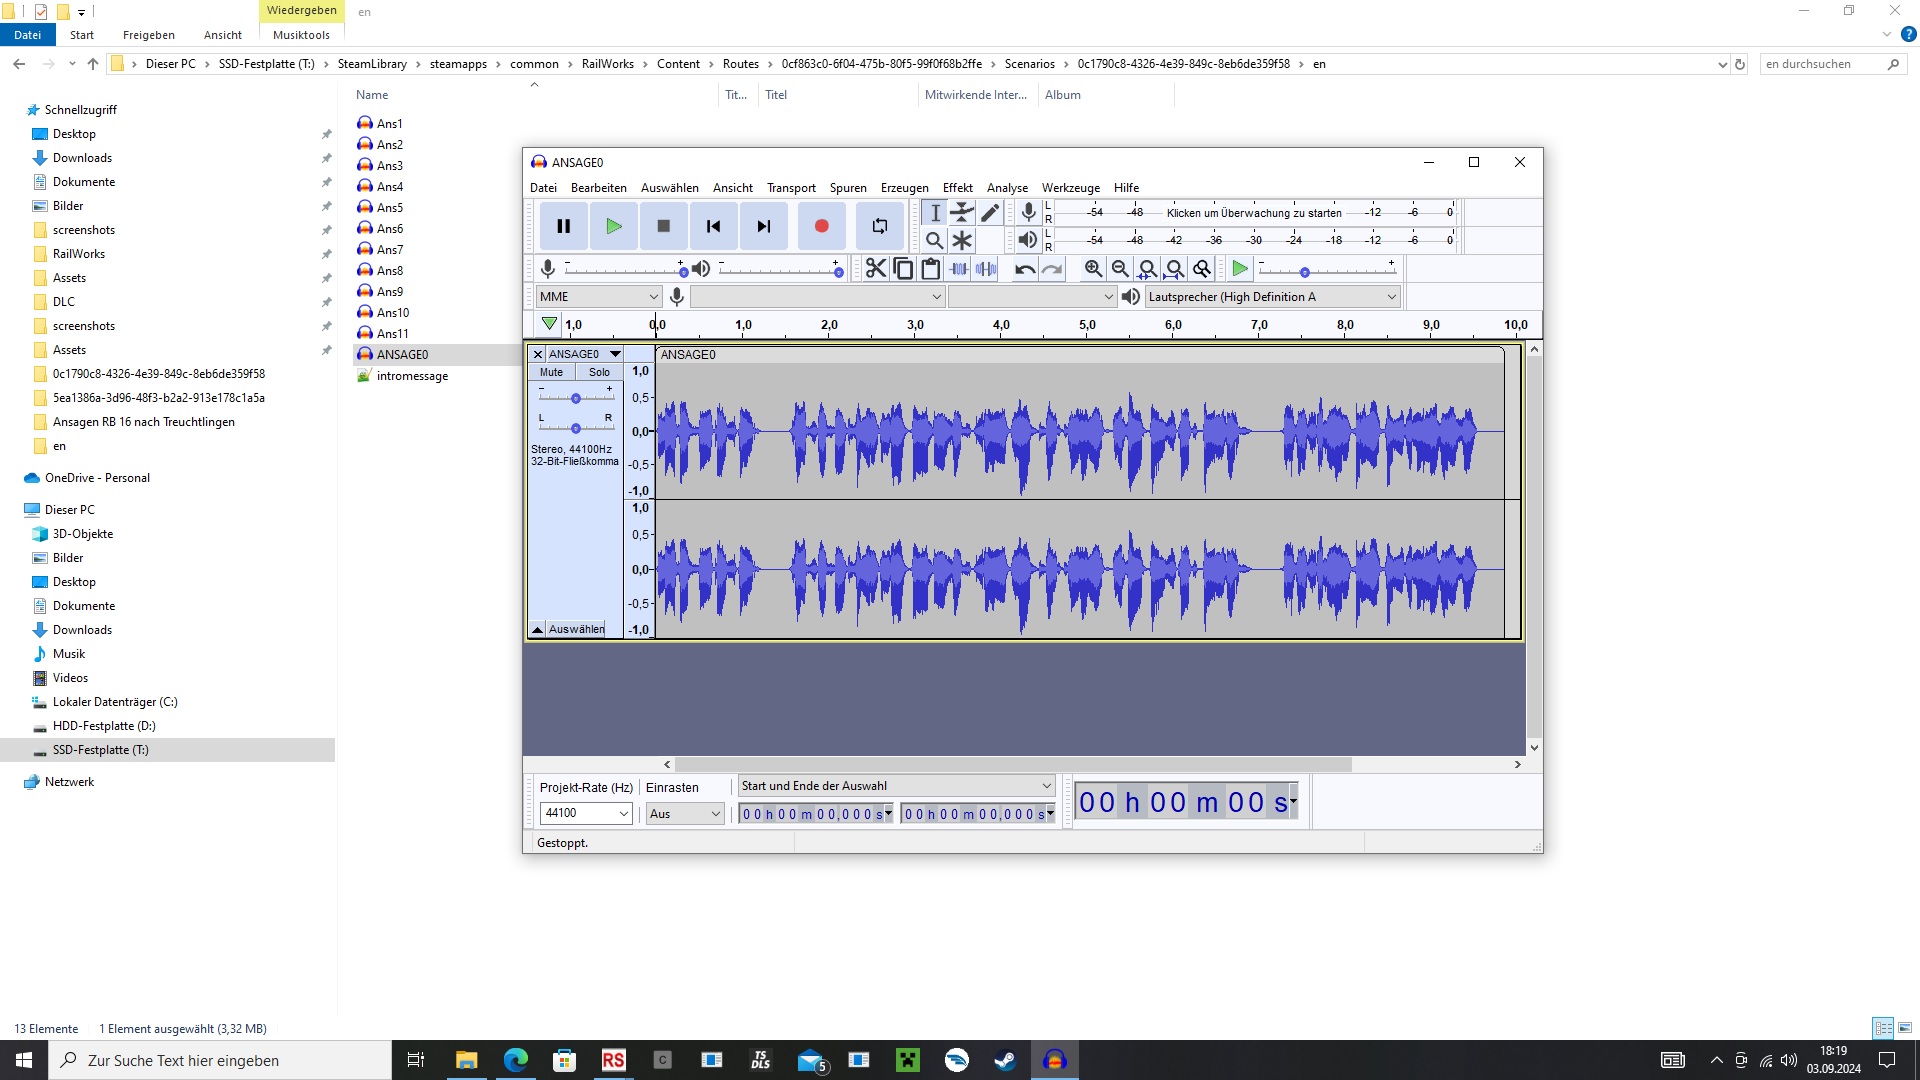Mute the ANSAGE0 track
The height and width of the screenshot is (1080, 1920).
551,372
